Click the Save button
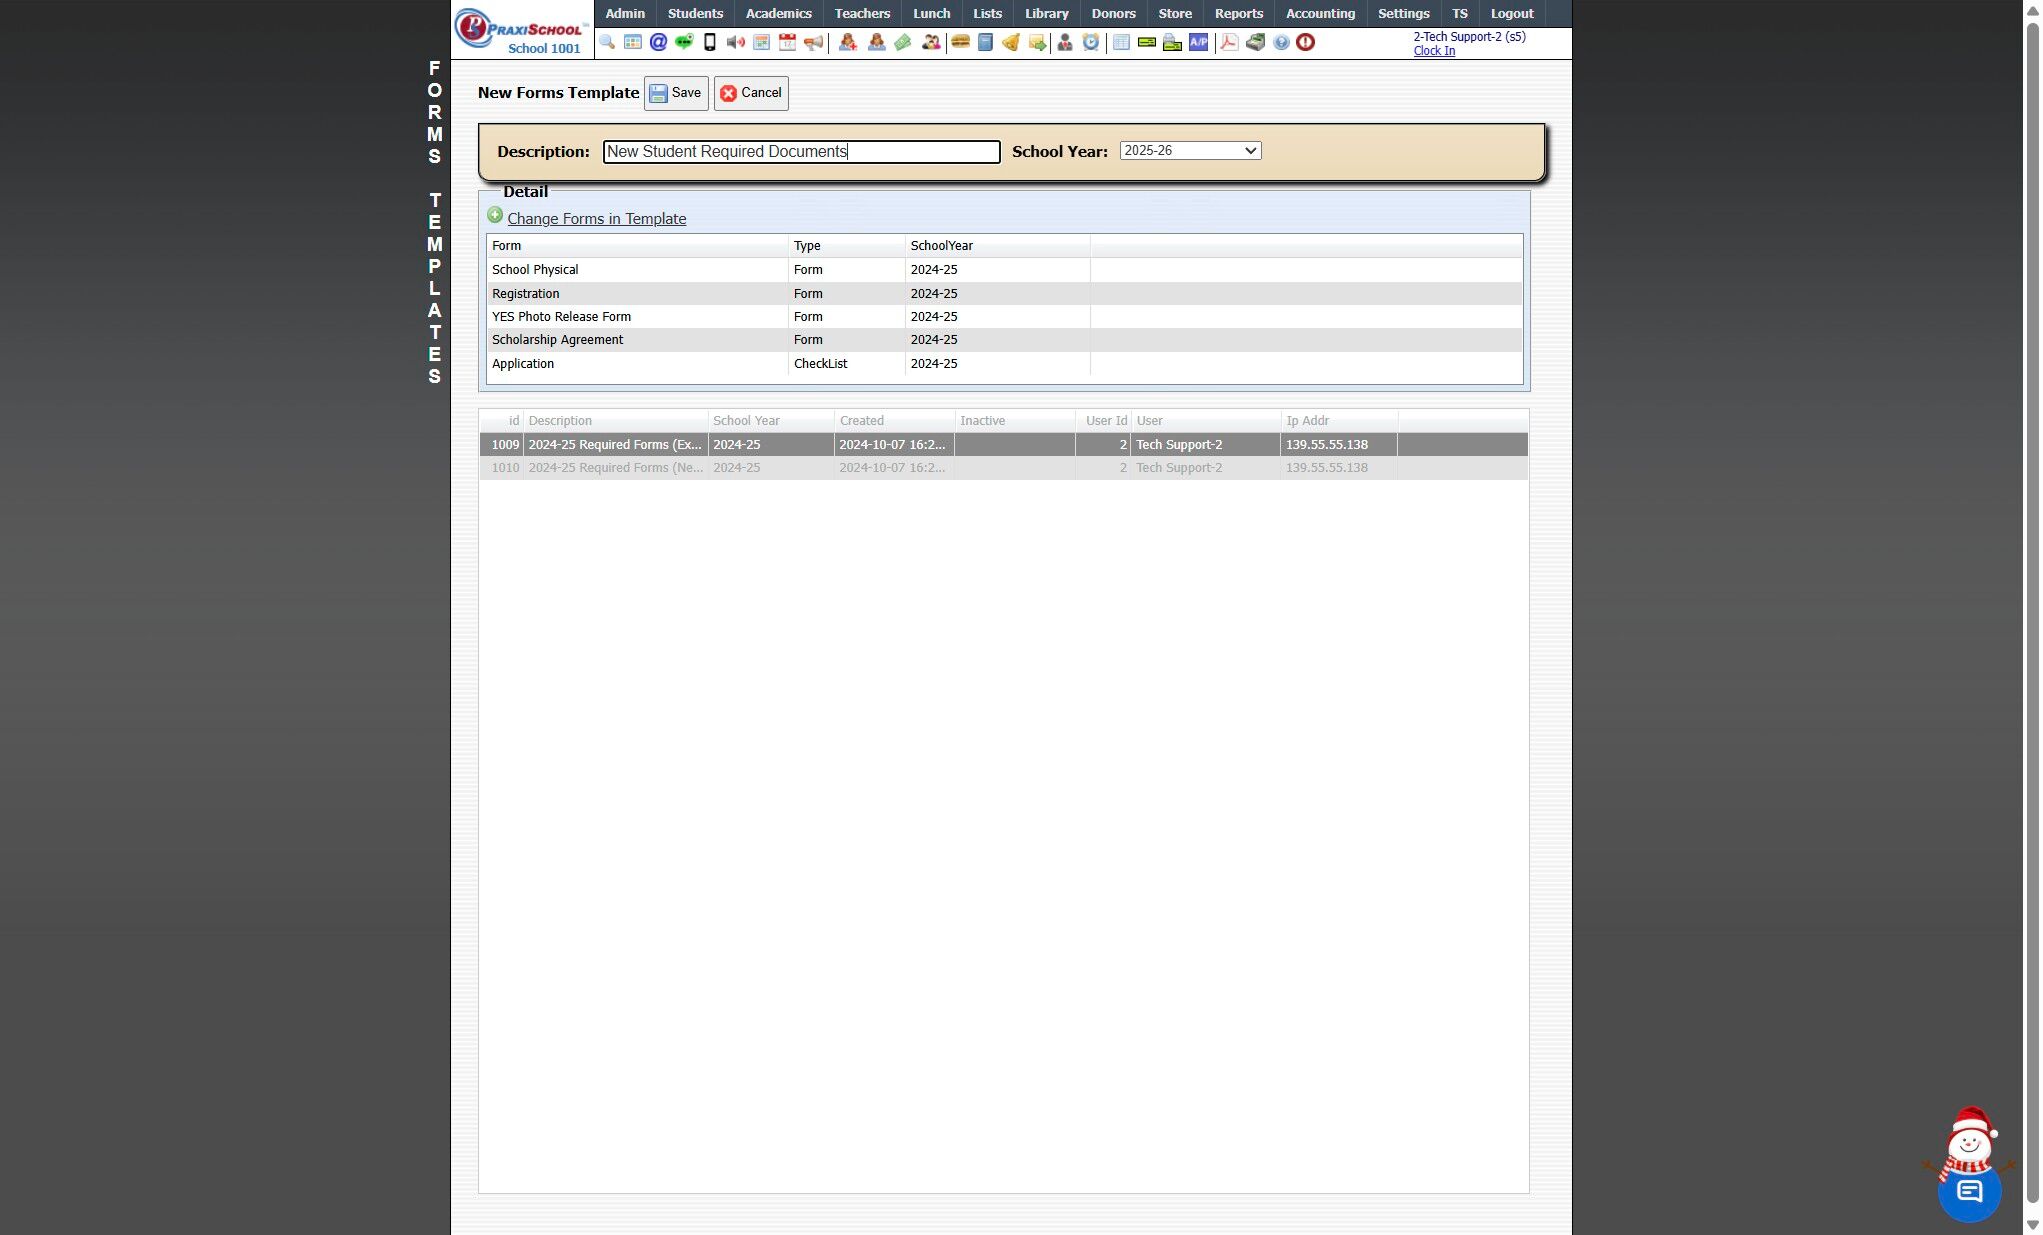Viewport: 2043px width, 1235px height. coord(676,93)
